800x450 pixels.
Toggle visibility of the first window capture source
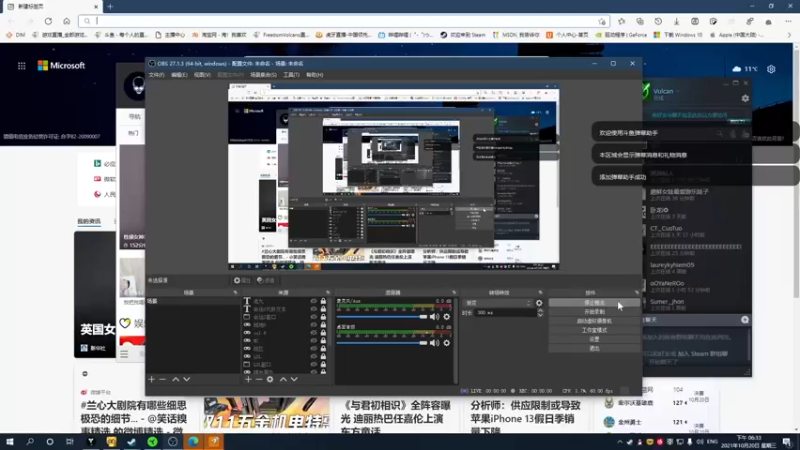click(313, 317)
